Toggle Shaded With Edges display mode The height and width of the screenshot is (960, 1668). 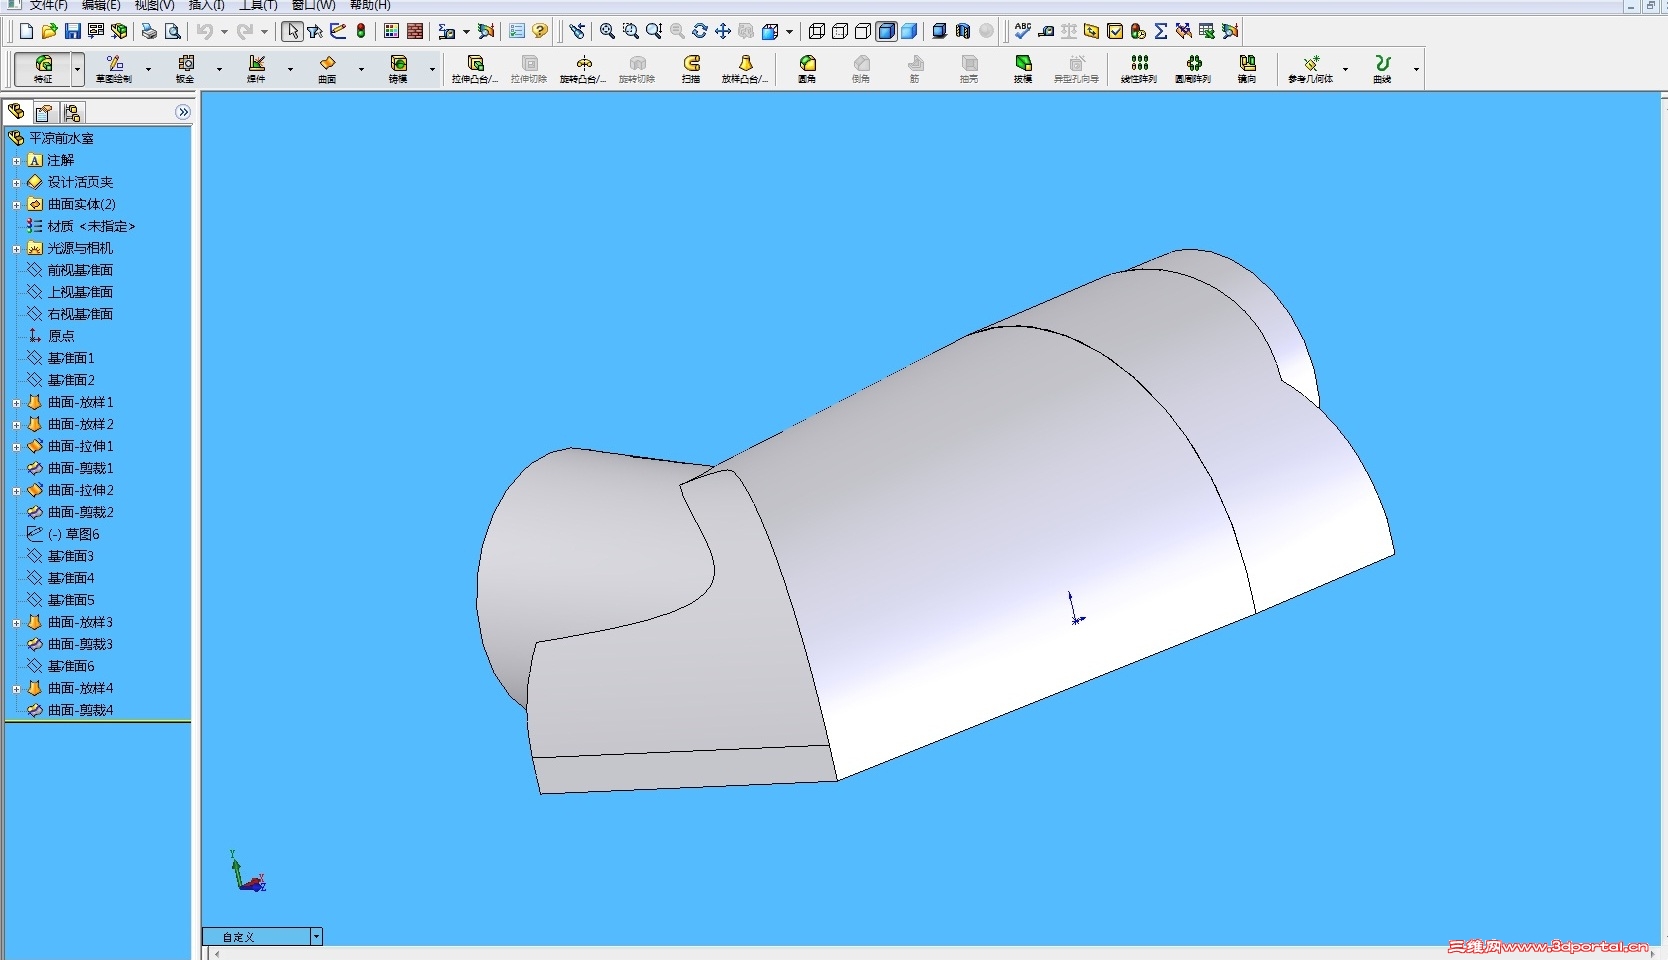coord(886,32)
